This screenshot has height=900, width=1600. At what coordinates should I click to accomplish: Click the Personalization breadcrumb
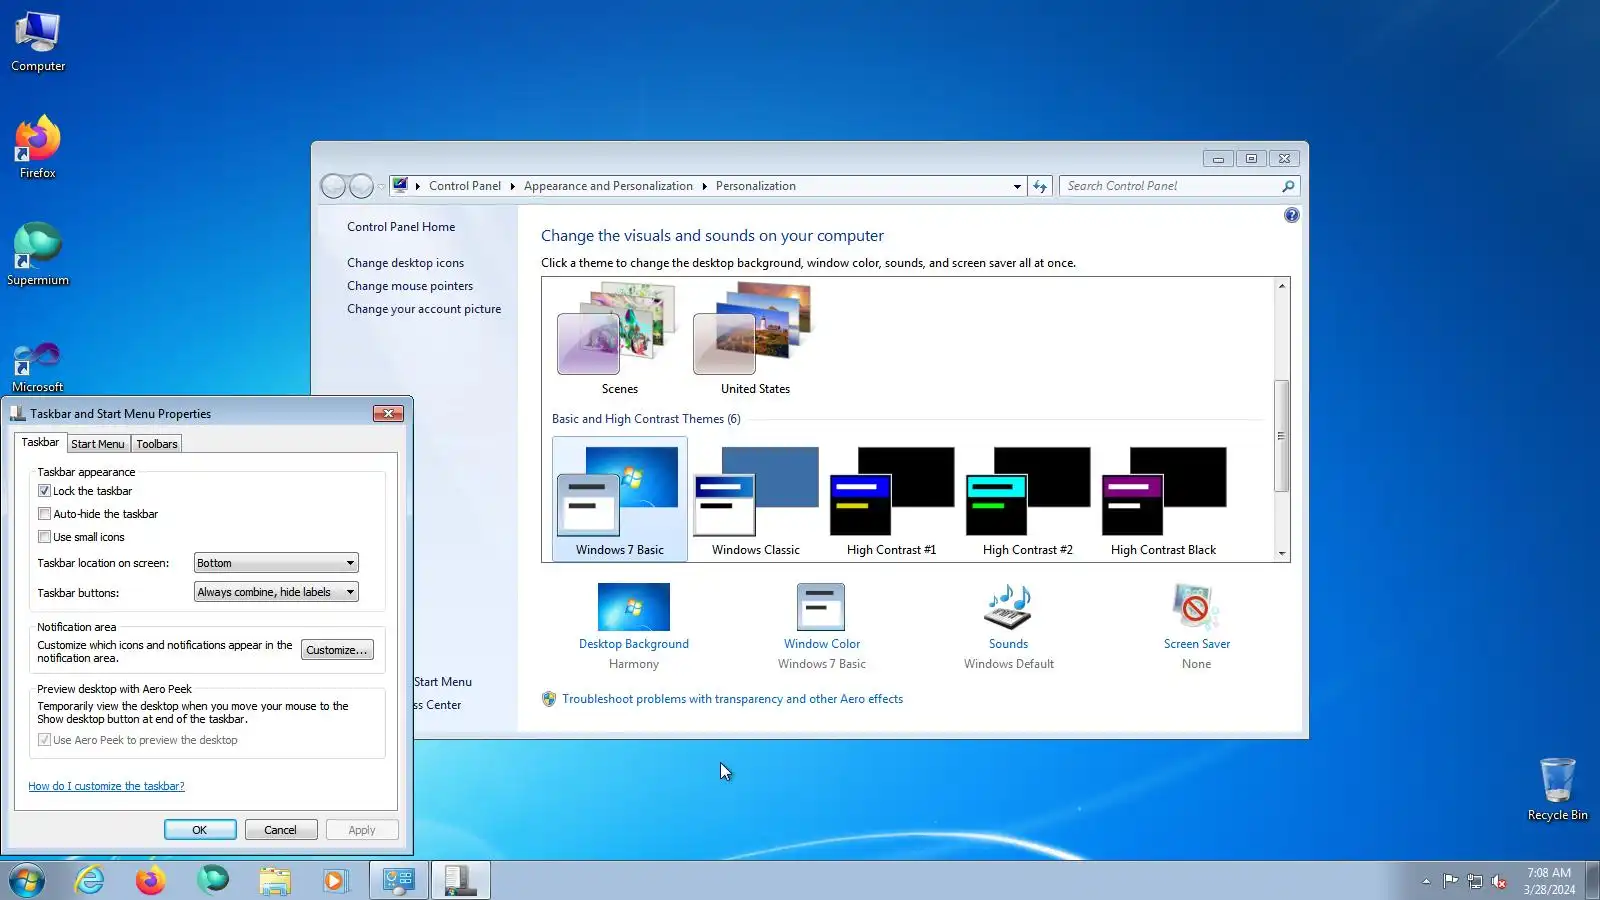click(x=756, y=186)
